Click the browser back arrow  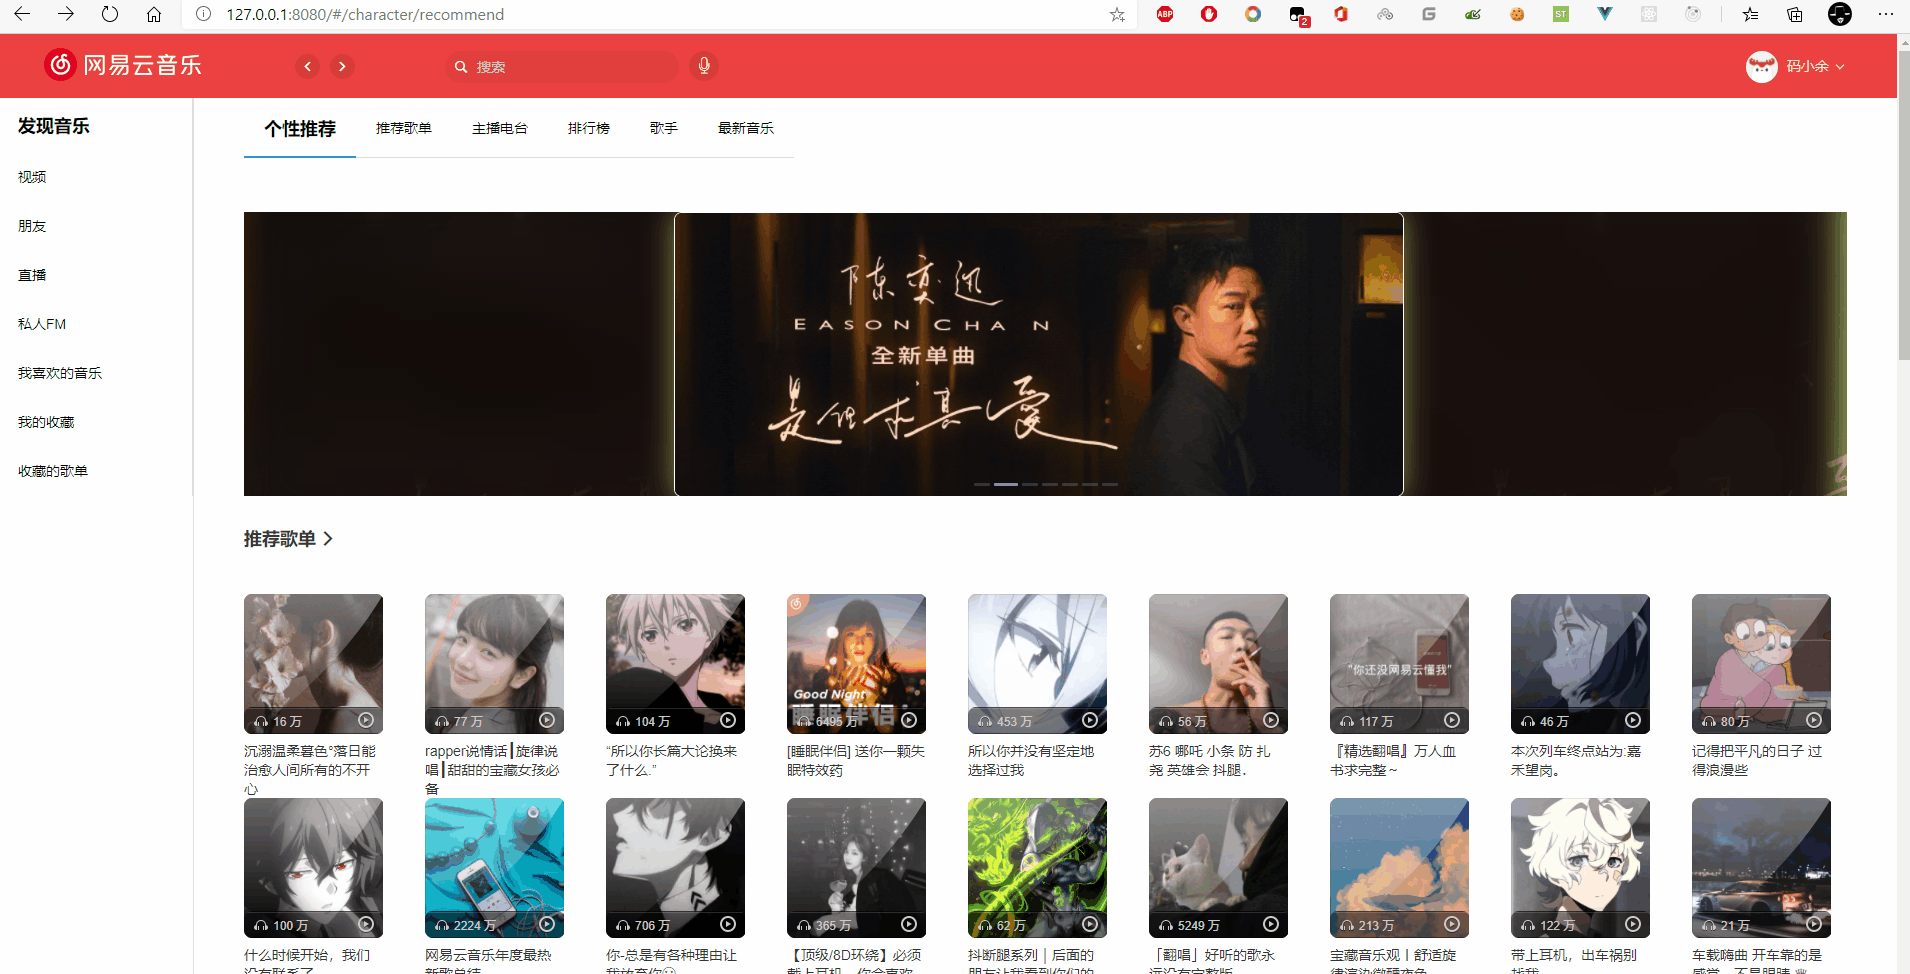pyautogui.click(x=22, y=14)
